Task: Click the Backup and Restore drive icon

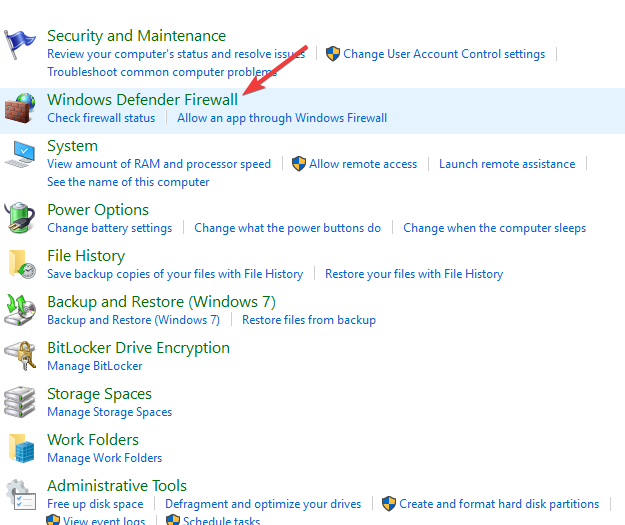Action: click(x=20, y=310)
